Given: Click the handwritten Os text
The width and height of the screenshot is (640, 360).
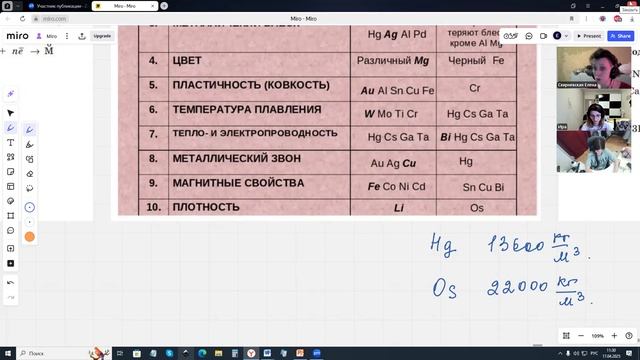Looking at the screenshot, I should [x=444, y=289].
